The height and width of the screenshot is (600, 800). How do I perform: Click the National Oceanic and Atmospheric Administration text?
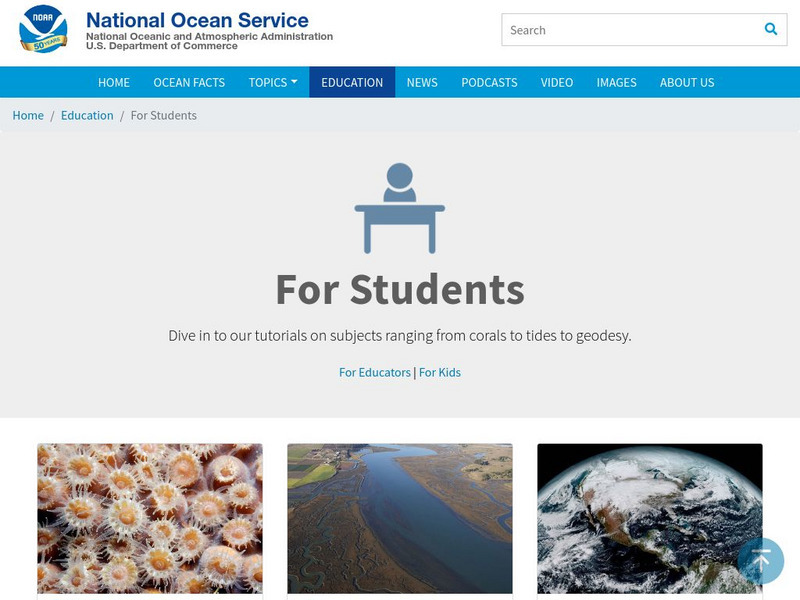(209, 36)
